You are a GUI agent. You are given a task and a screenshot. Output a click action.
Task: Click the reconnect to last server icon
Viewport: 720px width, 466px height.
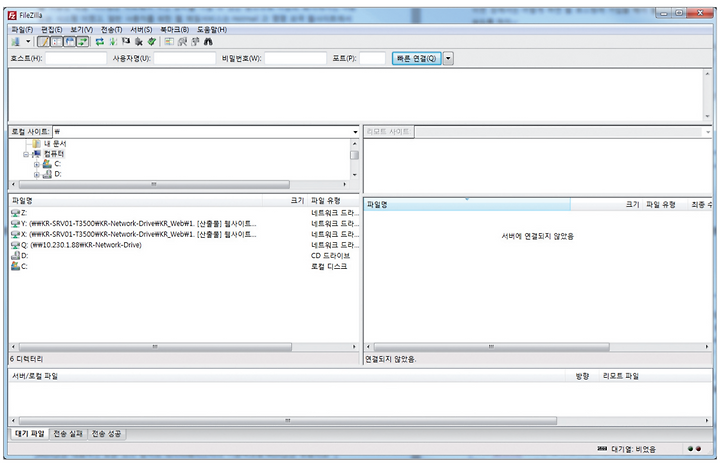point(152,42)
